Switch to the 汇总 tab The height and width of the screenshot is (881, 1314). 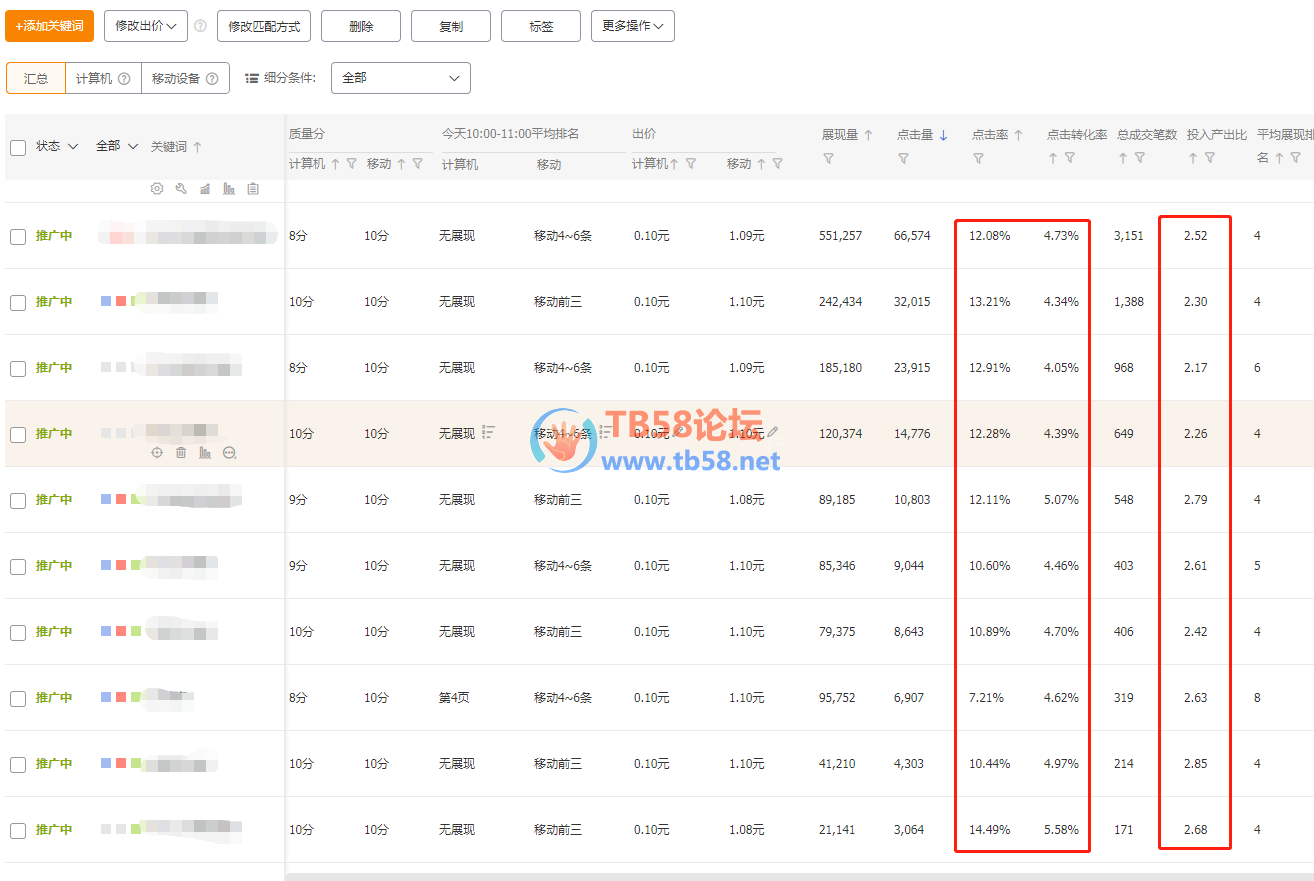click(x=36, y=78)
